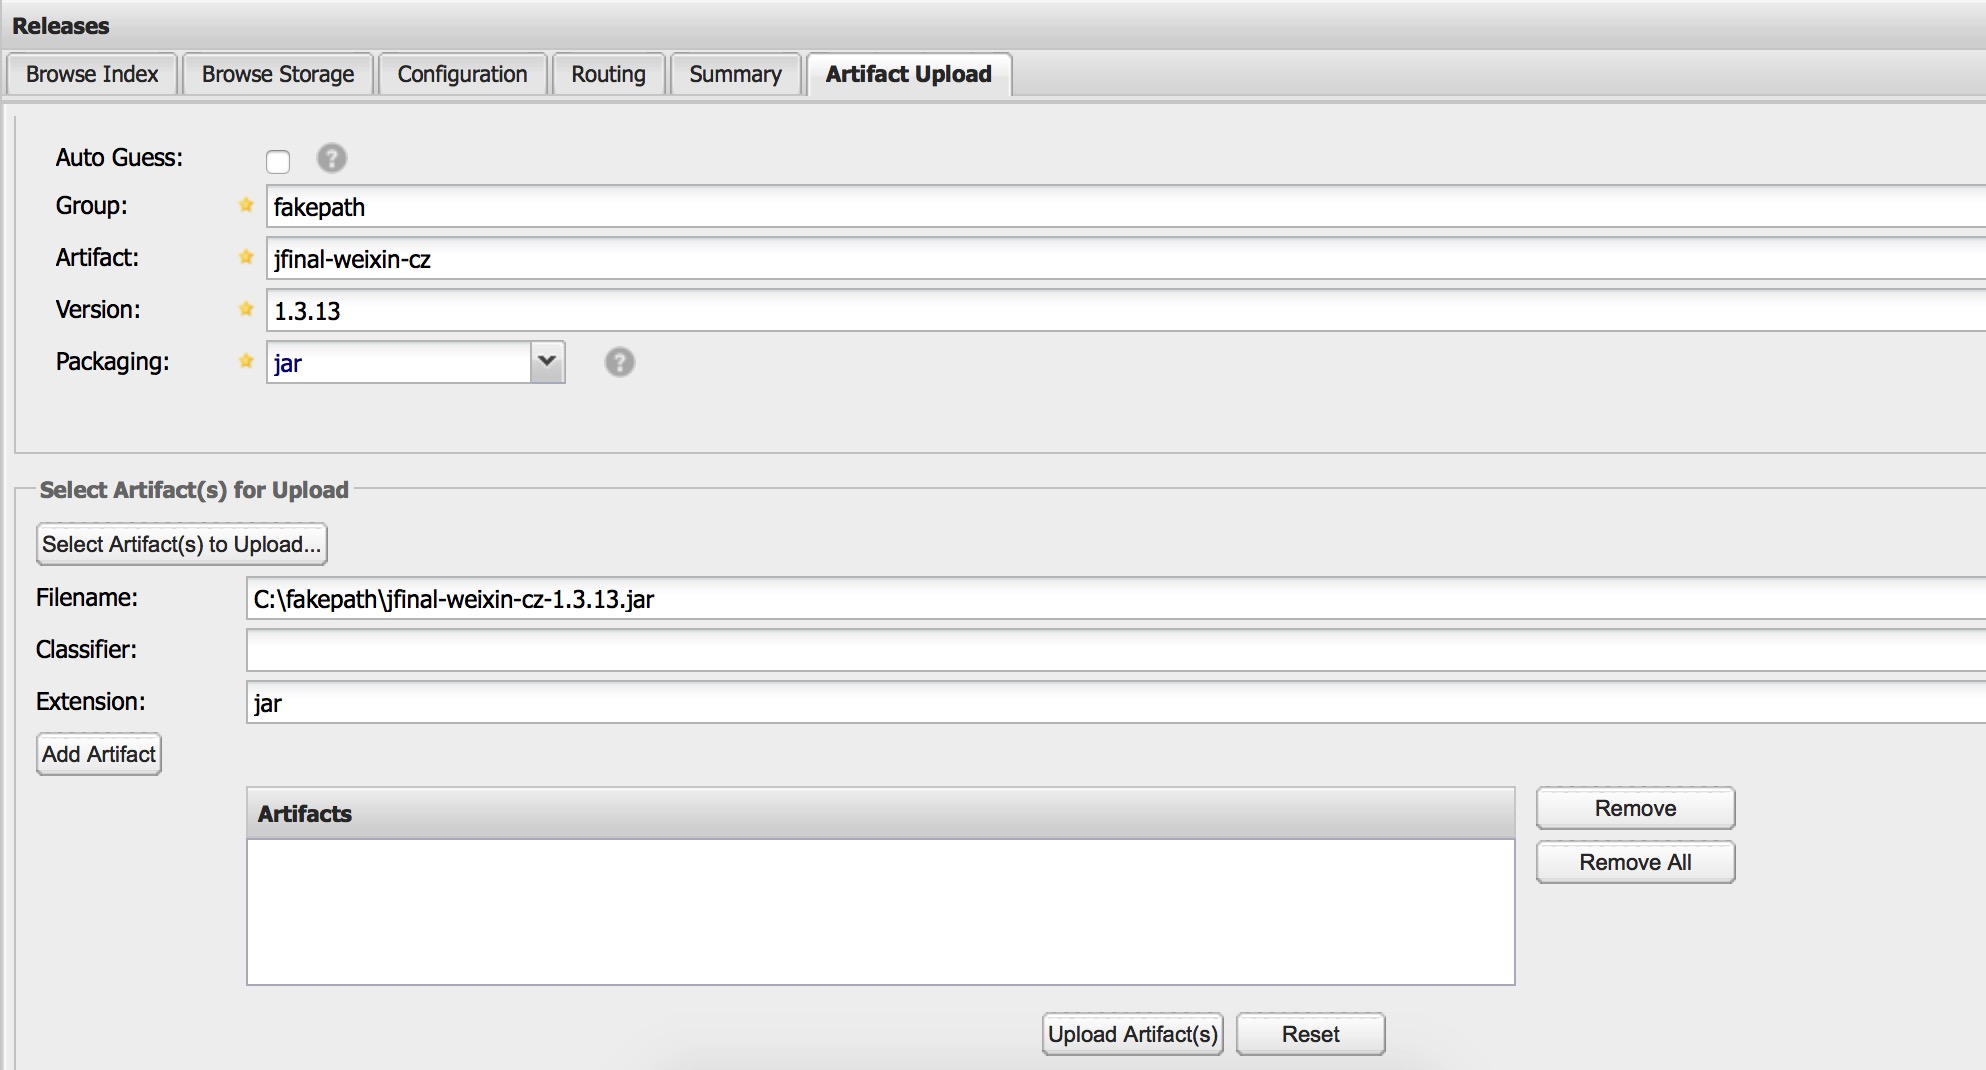Click the required star beside Group
This screenshot has height=1070, width=1986.
245,206
